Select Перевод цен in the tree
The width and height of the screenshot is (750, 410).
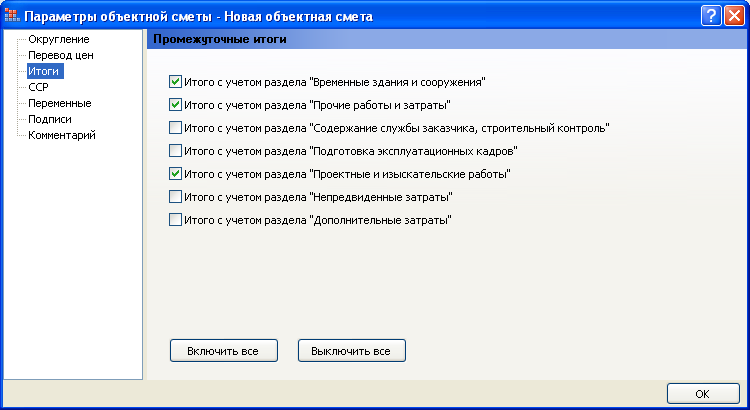point(61,55)
